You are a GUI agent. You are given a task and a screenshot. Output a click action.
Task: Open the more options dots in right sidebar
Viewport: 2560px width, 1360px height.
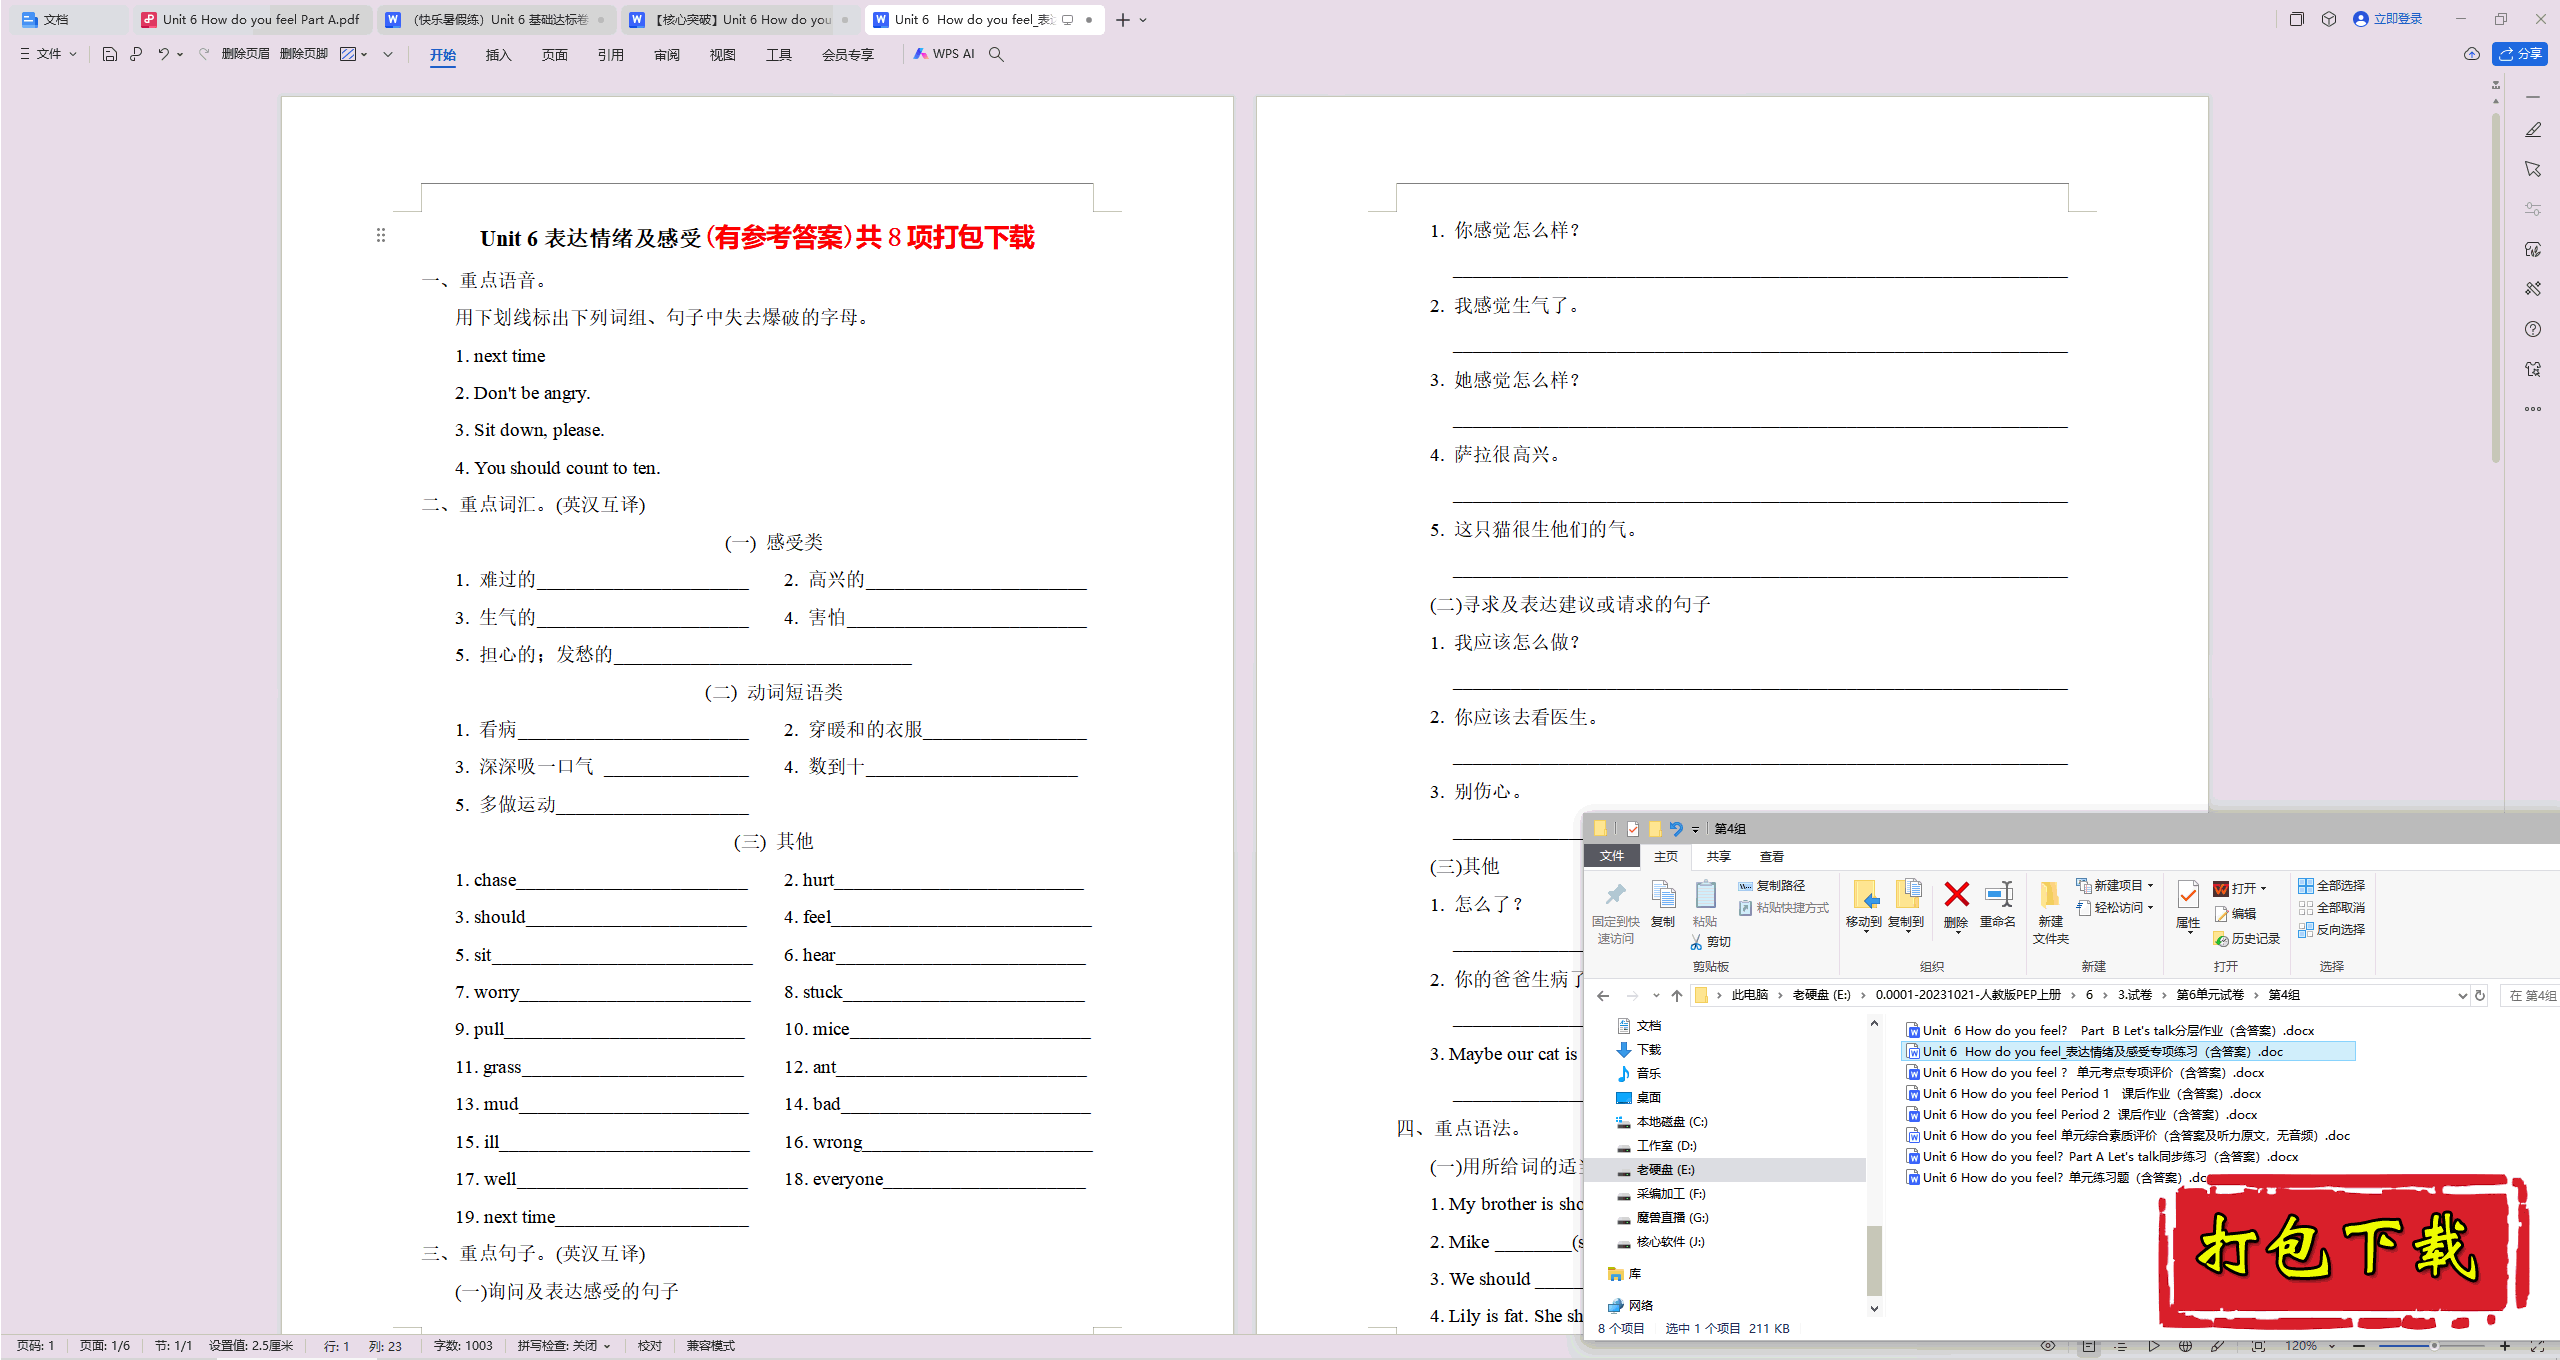pos(2533,409)
